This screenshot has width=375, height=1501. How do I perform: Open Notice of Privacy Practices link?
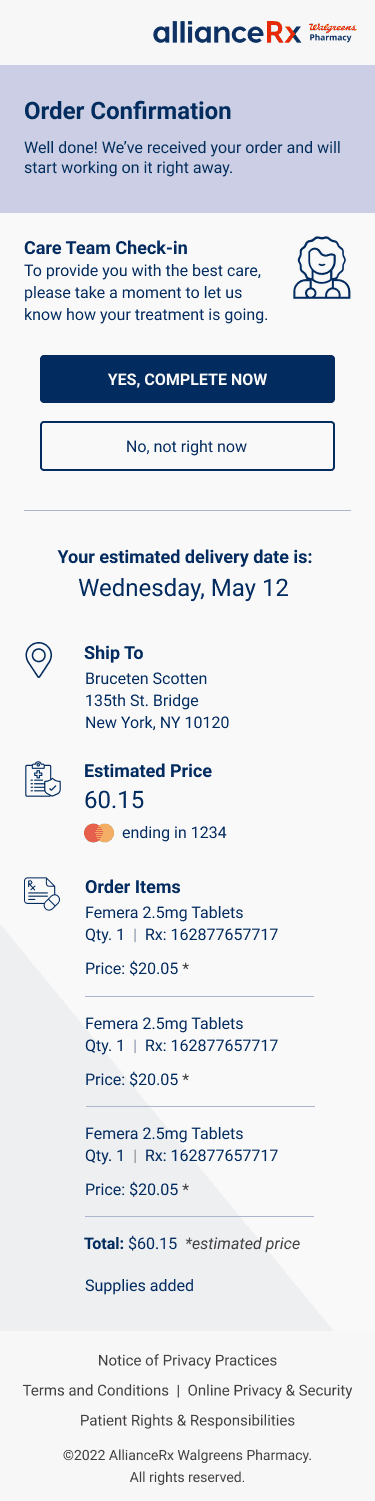pyautogui.click(x=187, y=1360)
